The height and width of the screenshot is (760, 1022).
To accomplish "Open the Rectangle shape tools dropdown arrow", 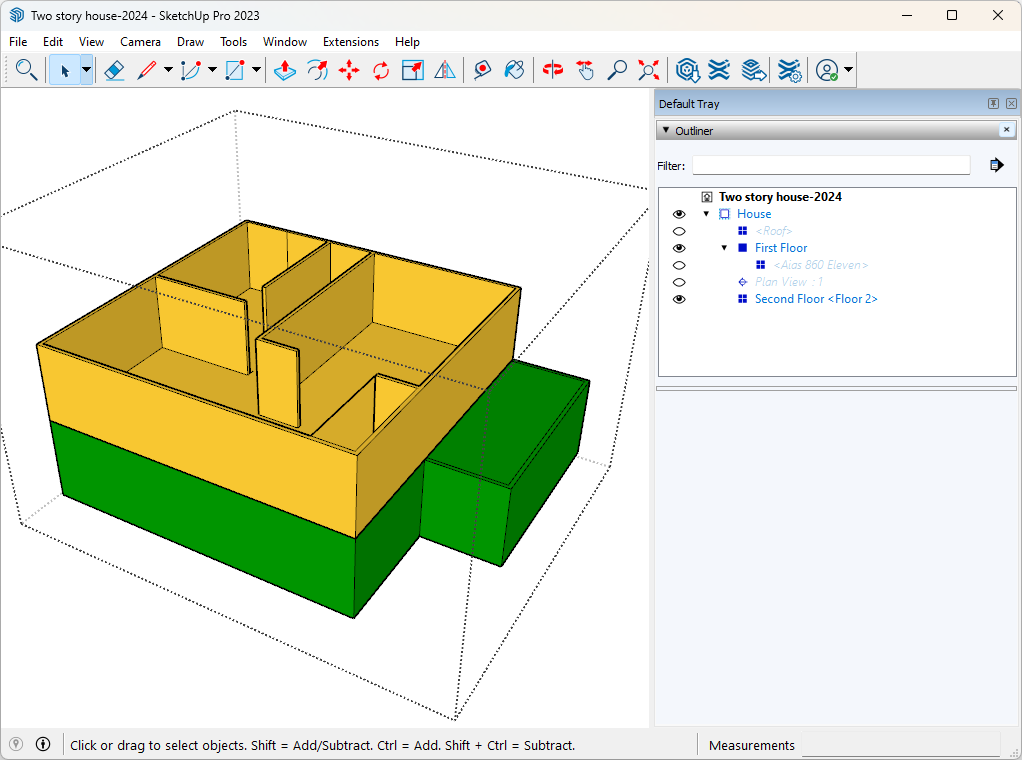I will [257, 70].
